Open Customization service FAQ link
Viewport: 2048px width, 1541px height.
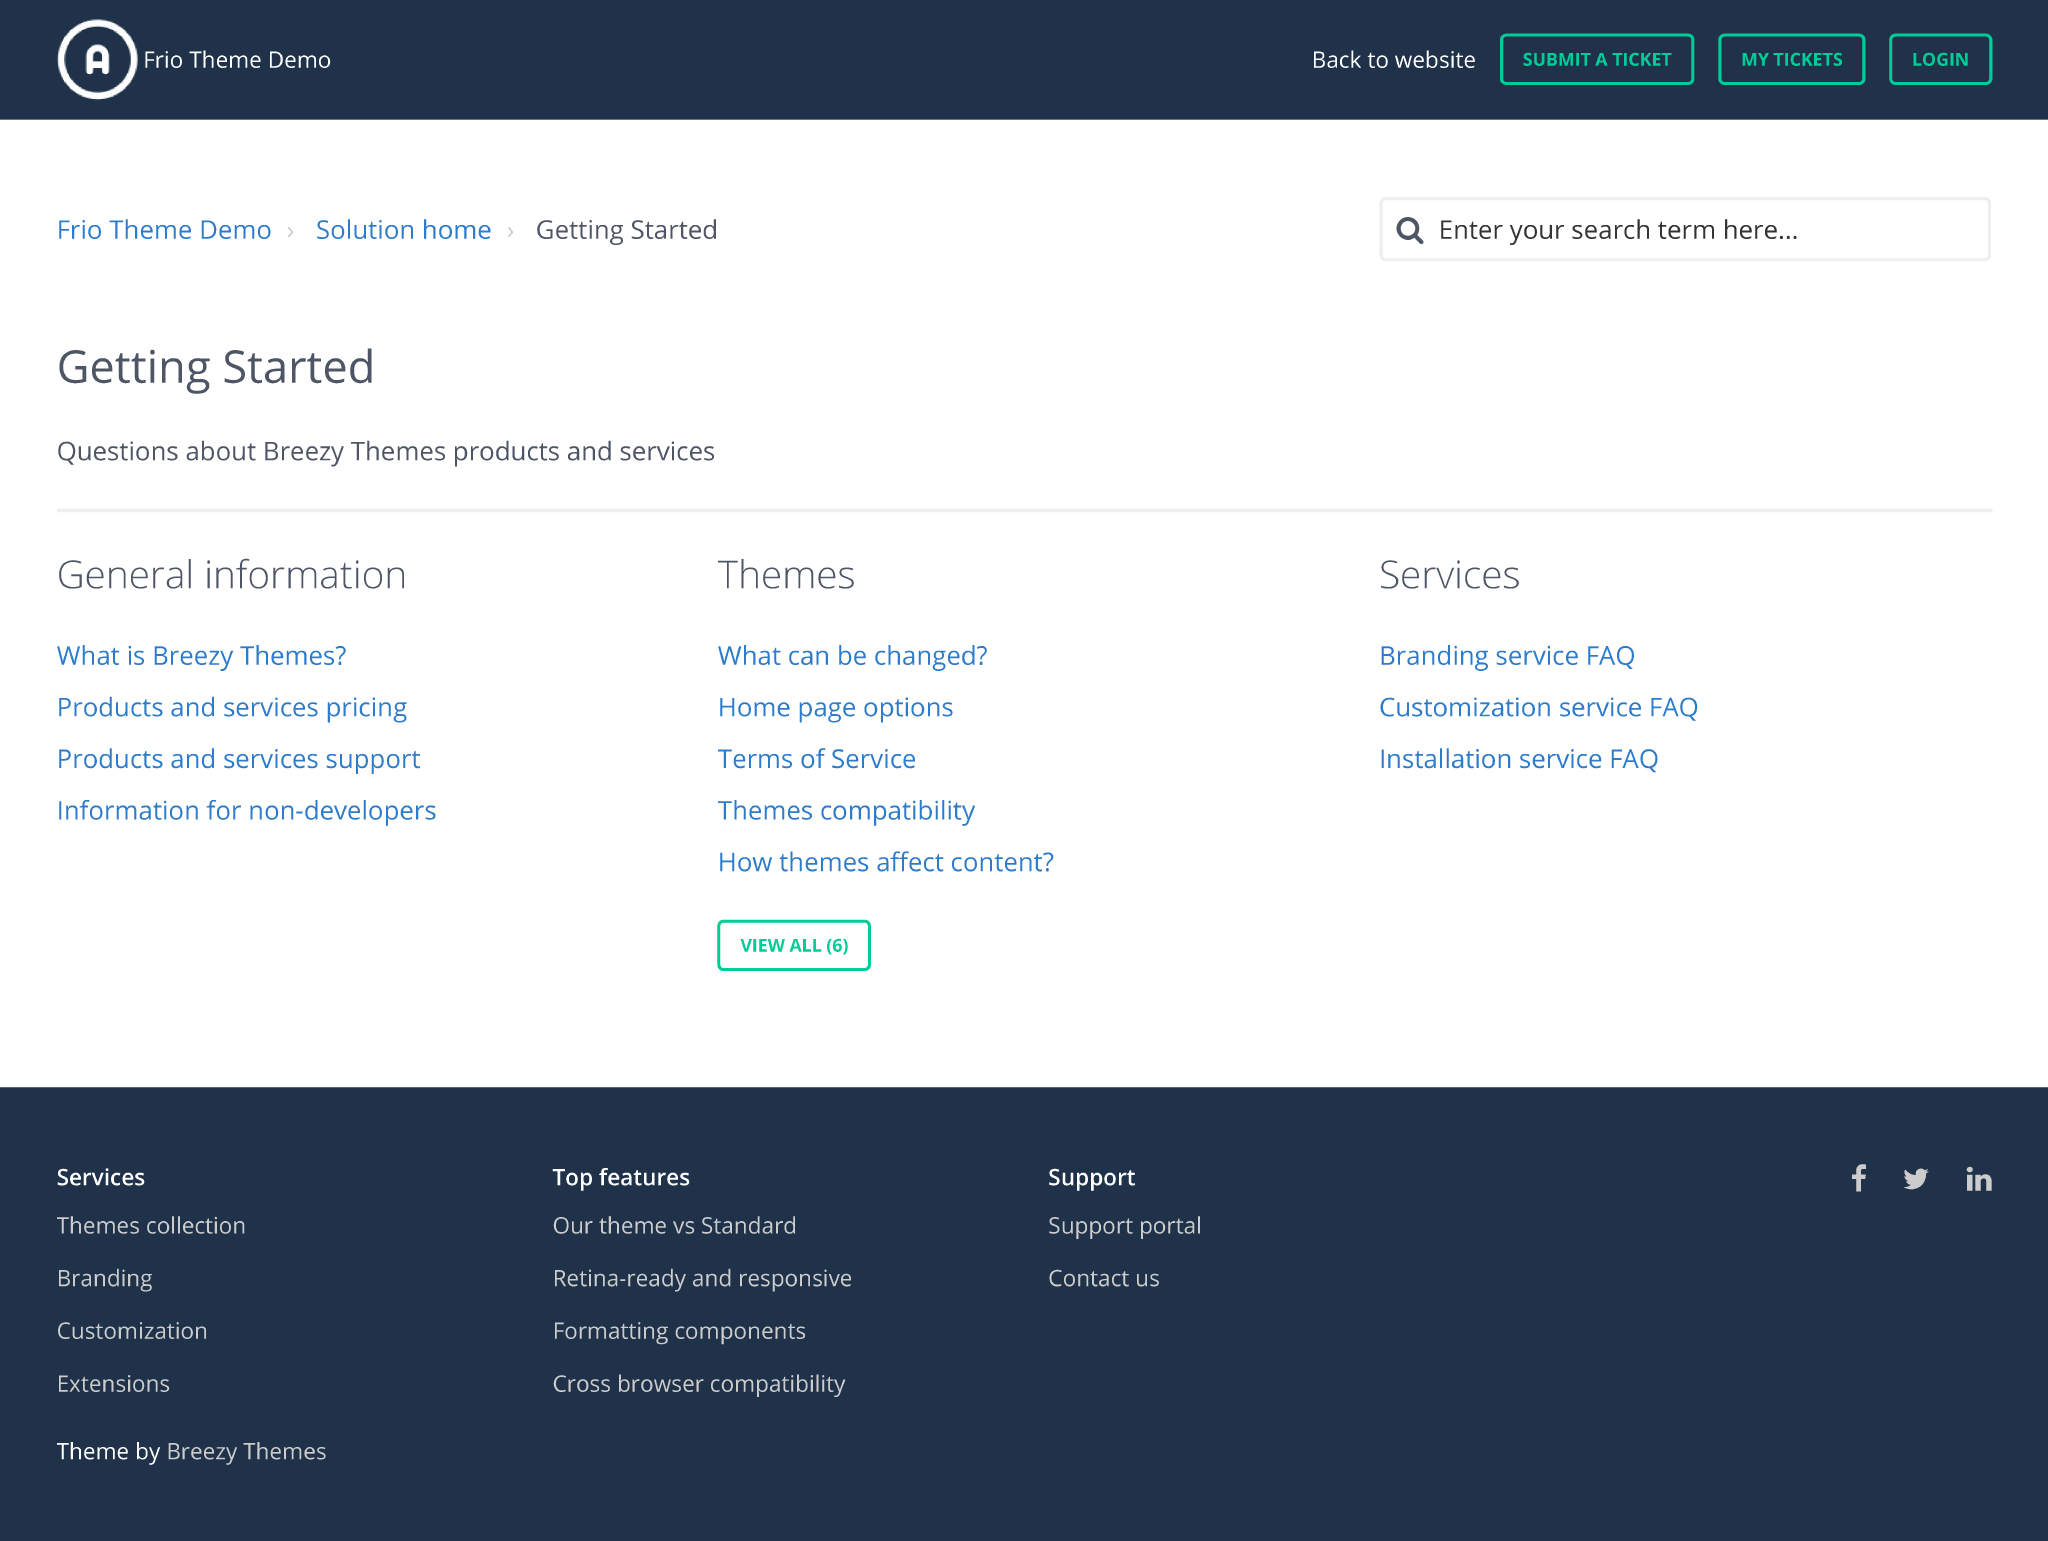[x=1538, y=708]
